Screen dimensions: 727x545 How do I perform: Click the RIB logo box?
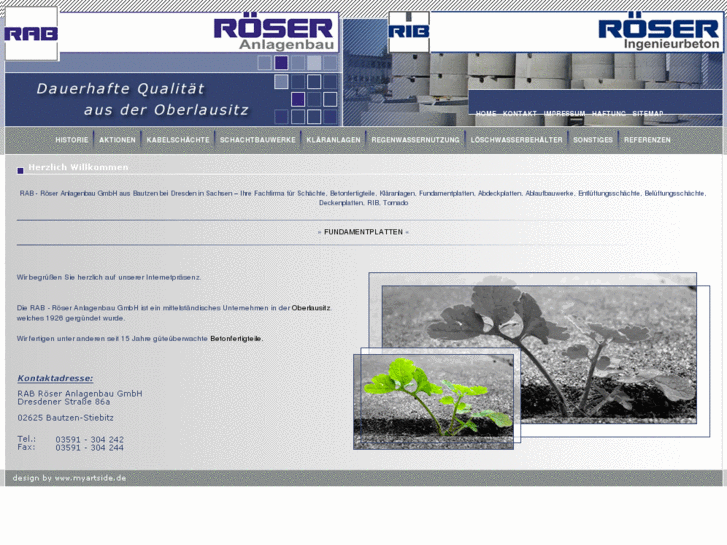pyautogui.click(x=408, y=32)
